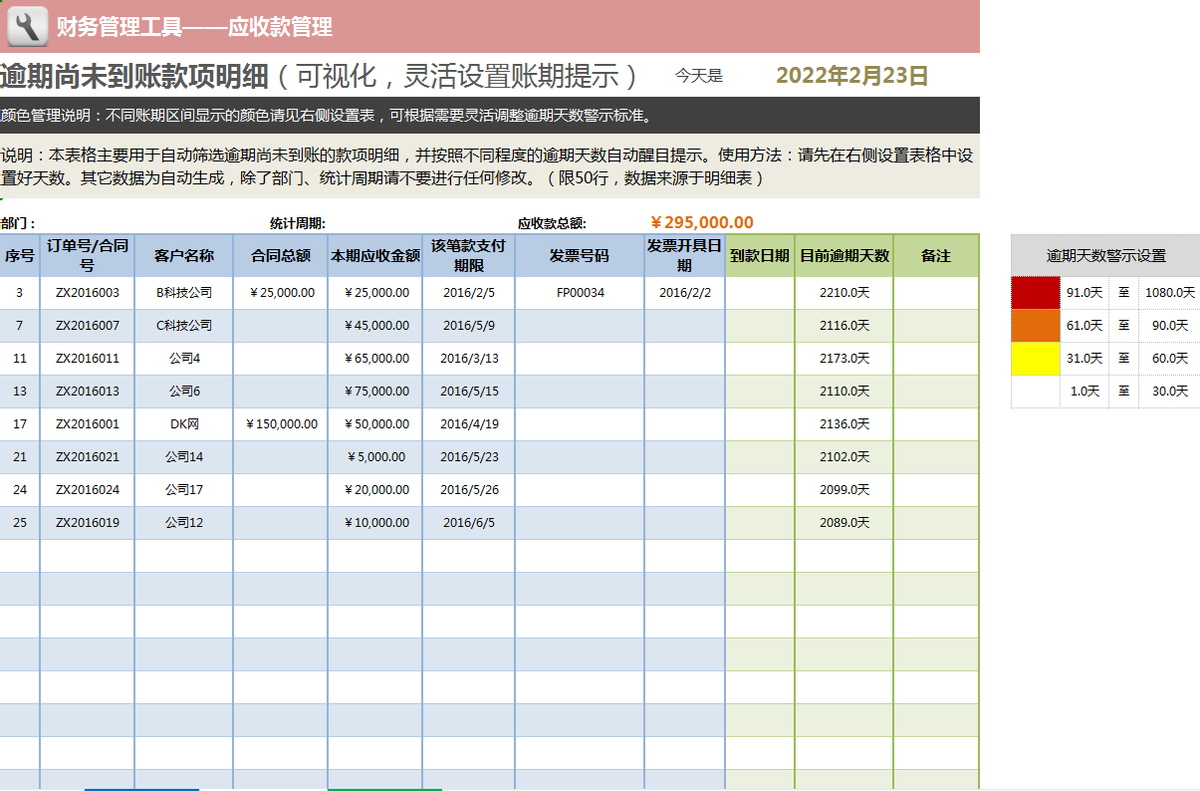Click the wrench tool icon in the header

click(29, 25)
